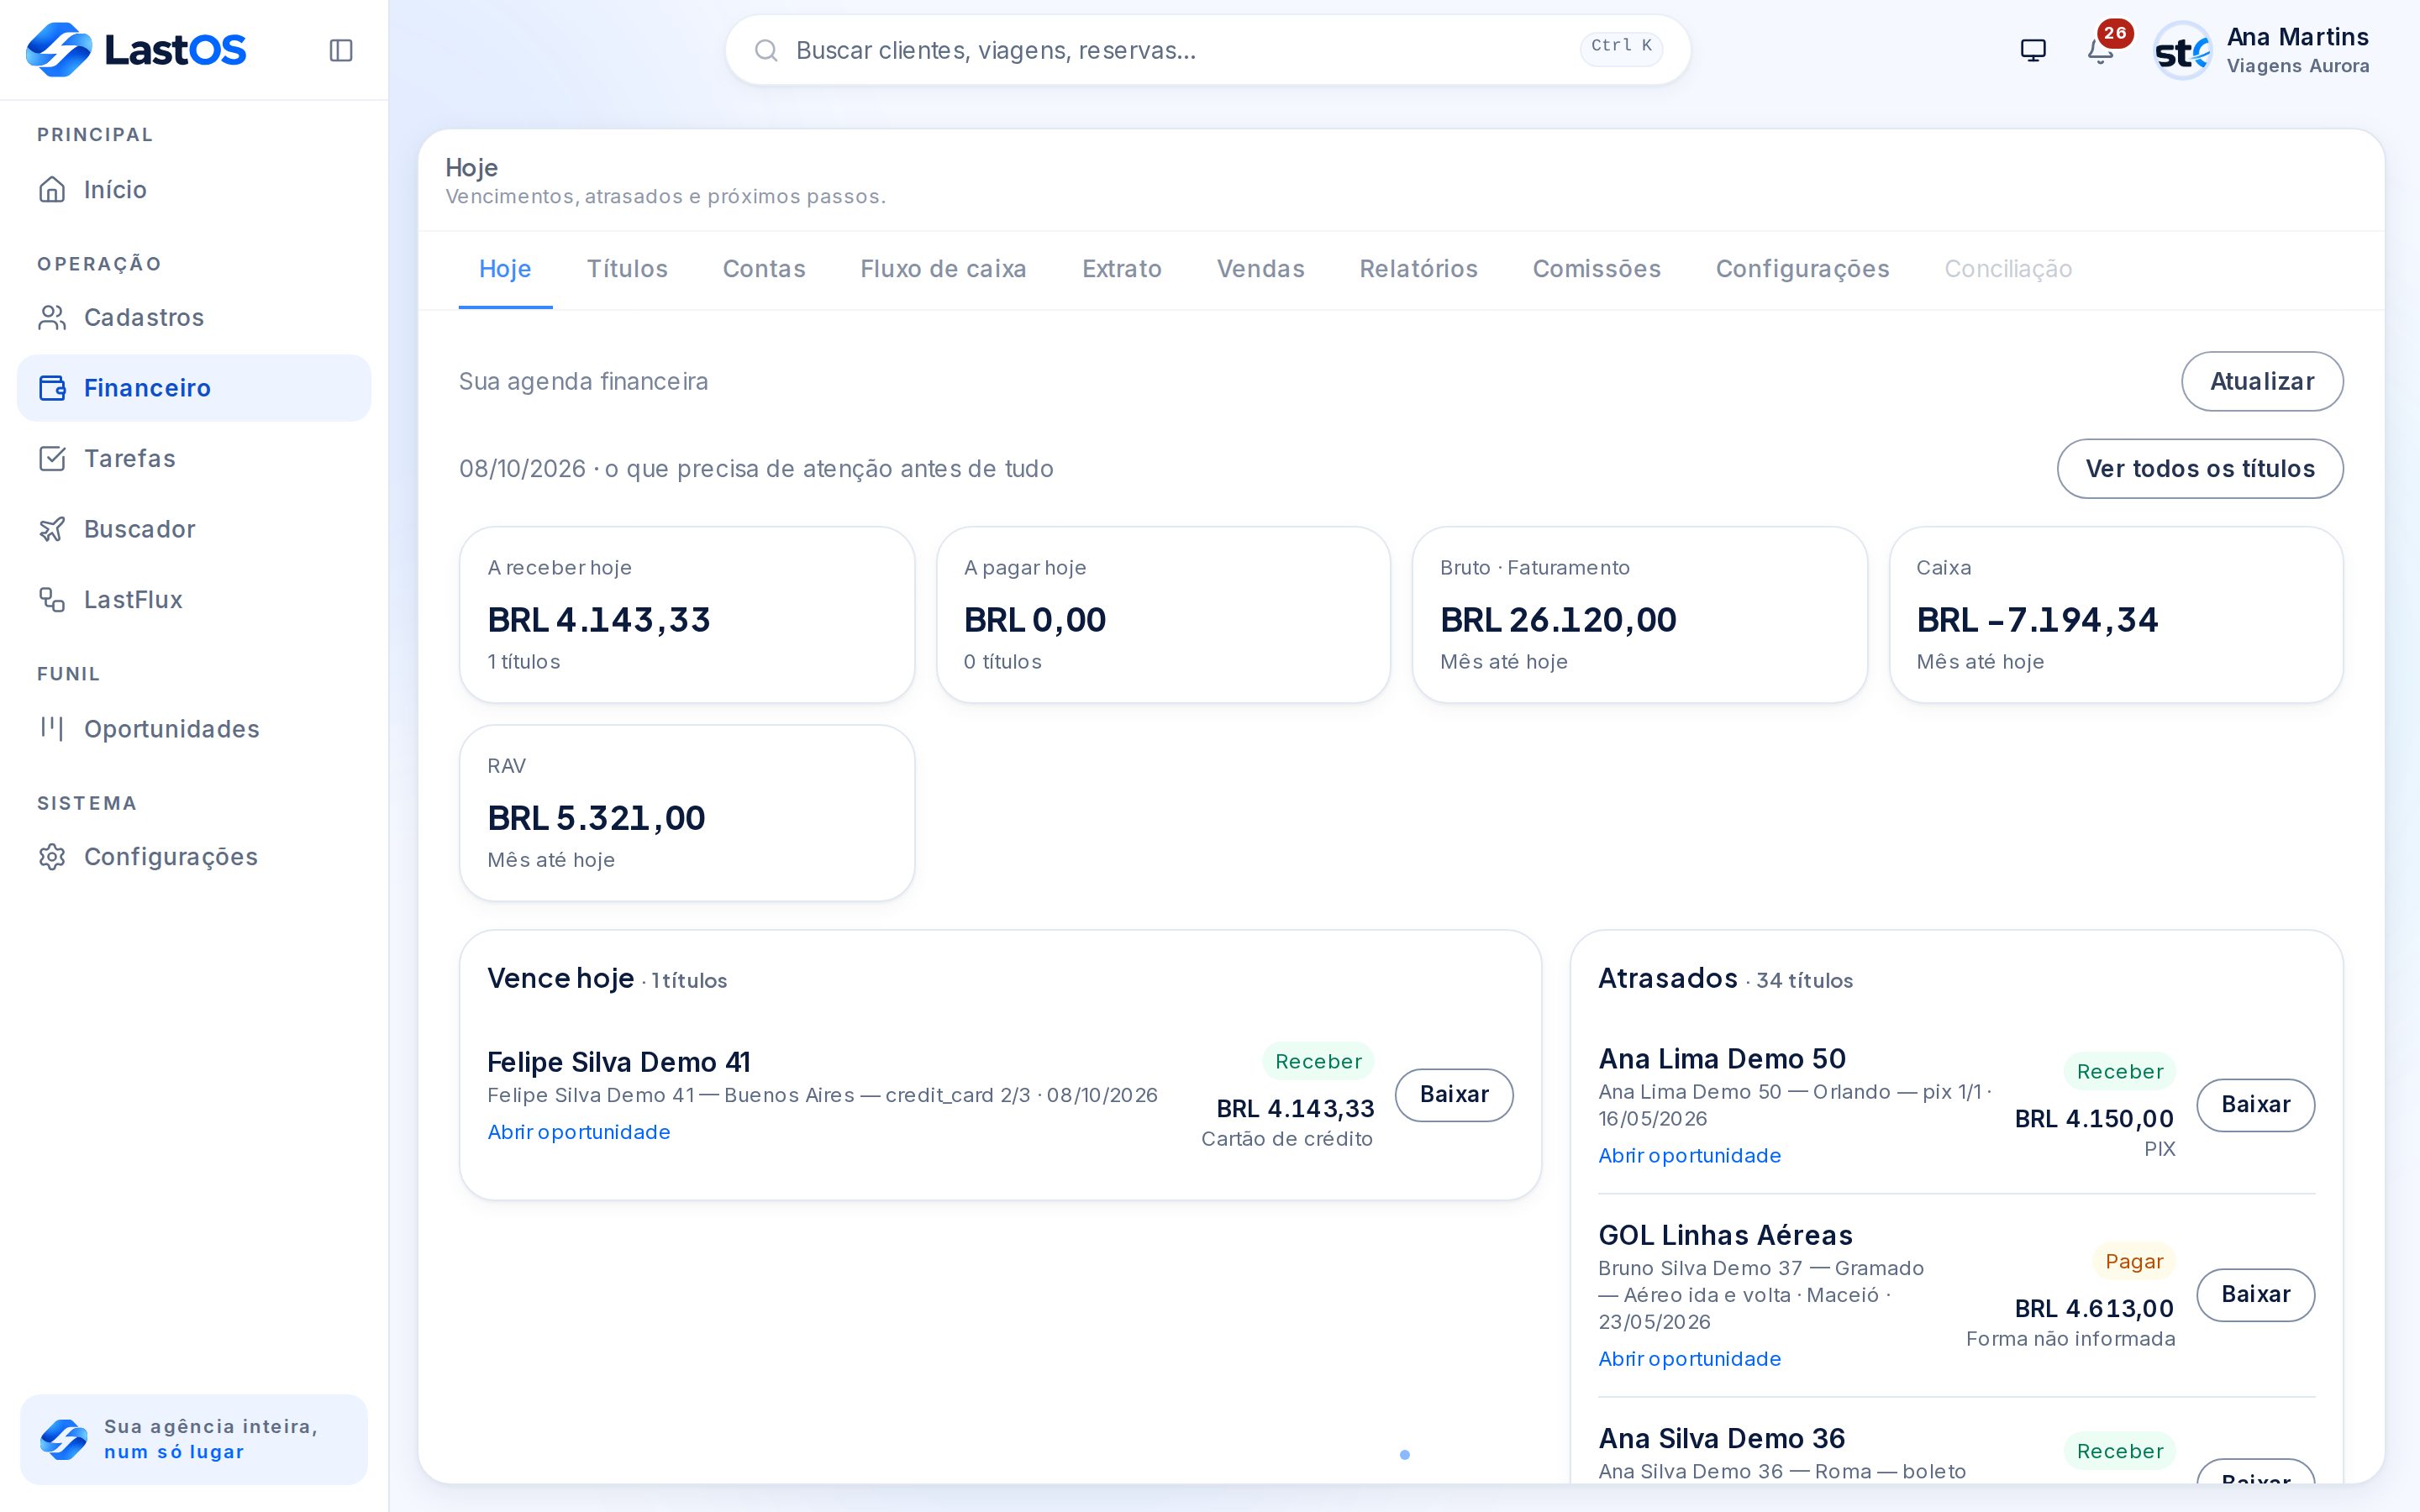Viewport: 2420px width, 1512px height.
Task: Focus the Buscar clientes search field
Action: (x=1208, y=50)
